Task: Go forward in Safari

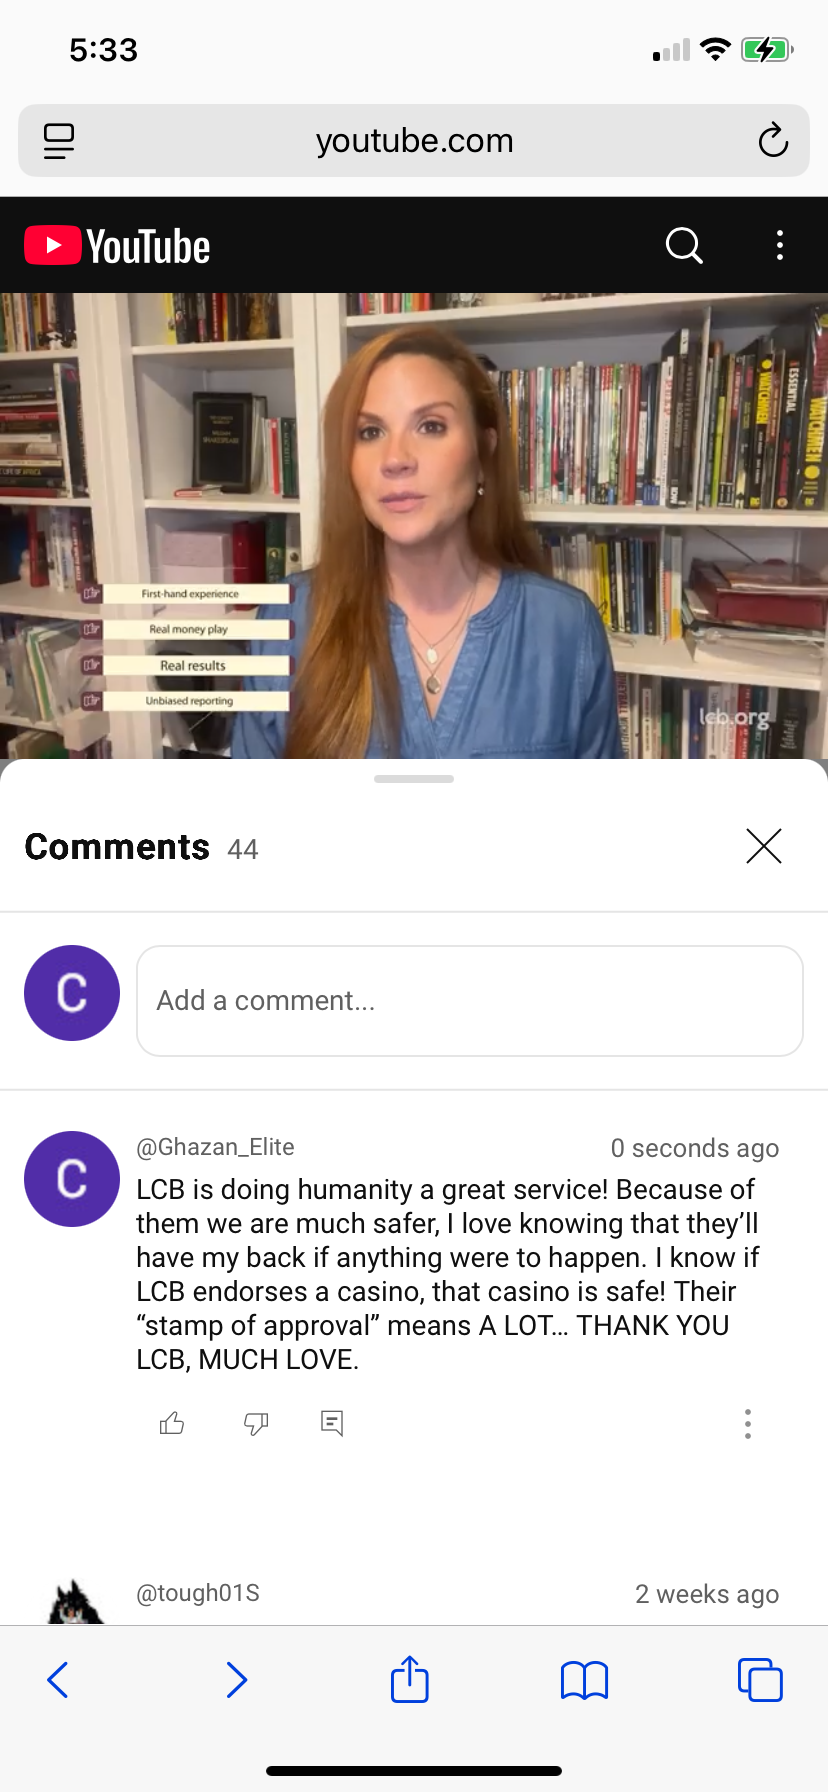Action: pyautogui.click(x=236, y=1680)
